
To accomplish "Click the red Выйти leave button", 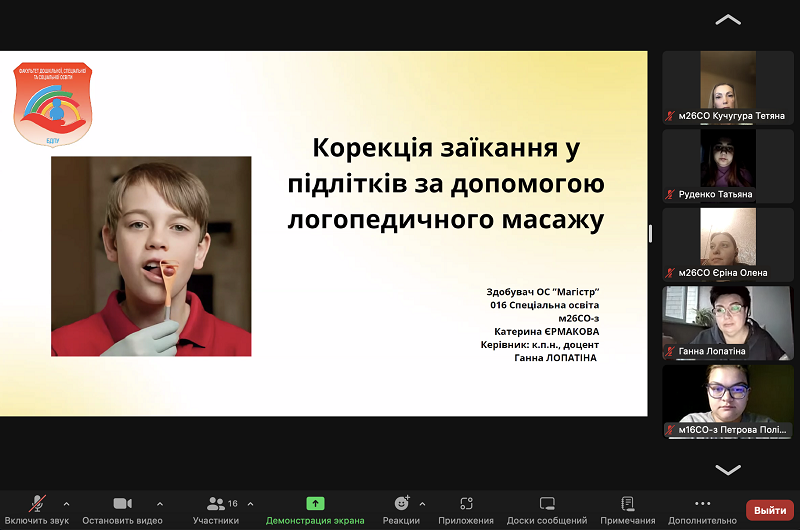I will tap(770, 509).
